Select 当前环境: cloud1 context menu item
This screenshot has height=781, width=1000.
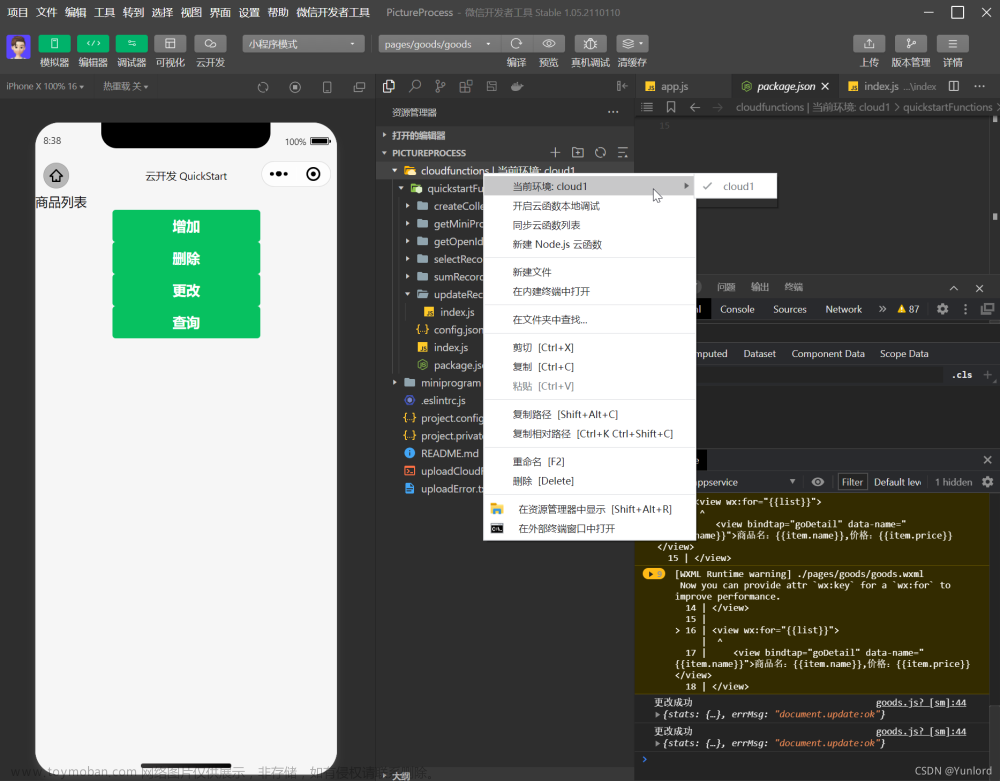[589, 186]
